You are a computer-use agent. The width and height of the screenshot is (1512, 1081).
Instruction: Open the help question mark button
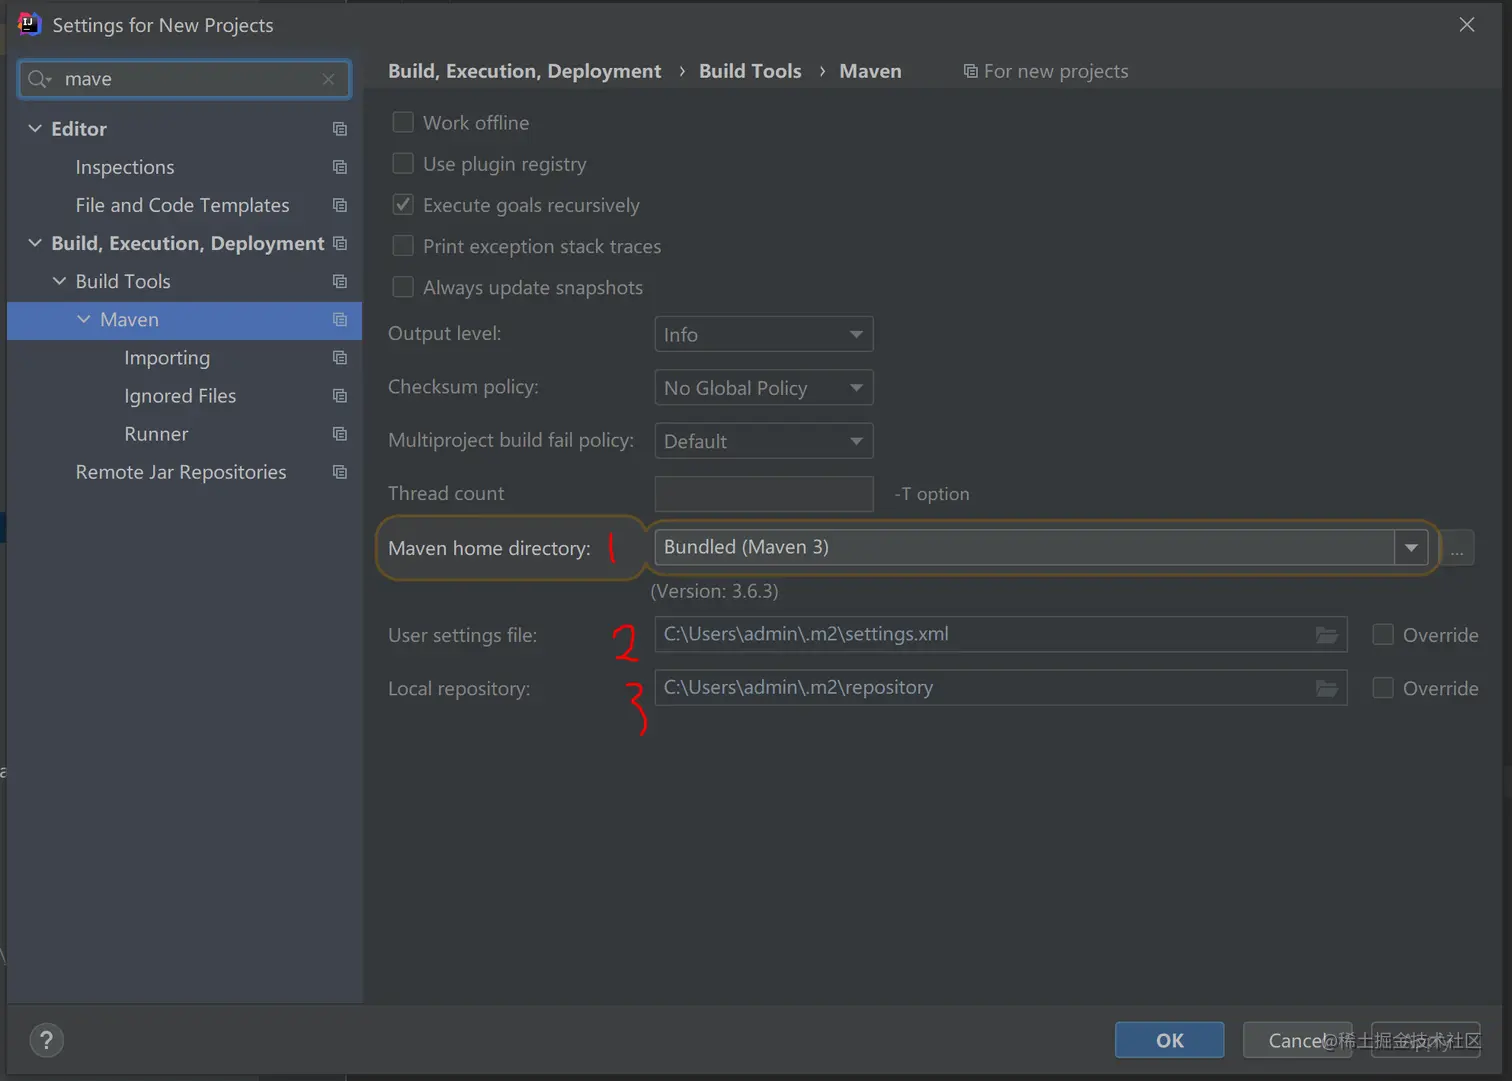pyautogui.click(x=46, y=1040)
